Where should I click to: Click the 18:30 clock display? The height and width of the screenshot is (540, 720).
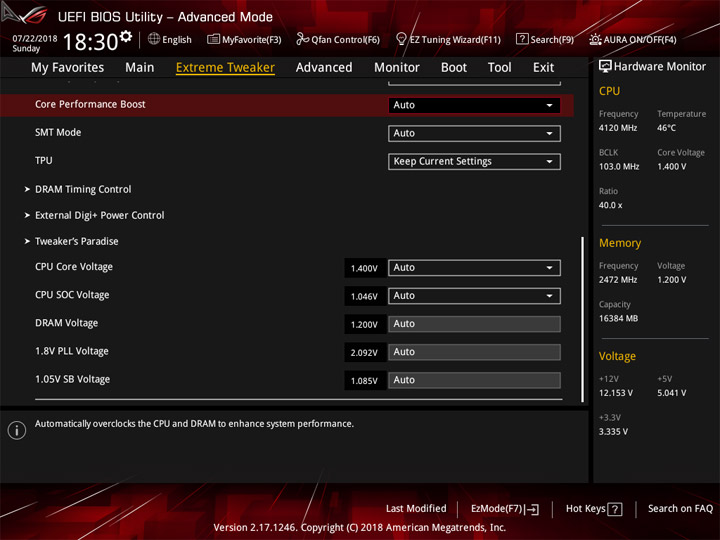point(90,42)
